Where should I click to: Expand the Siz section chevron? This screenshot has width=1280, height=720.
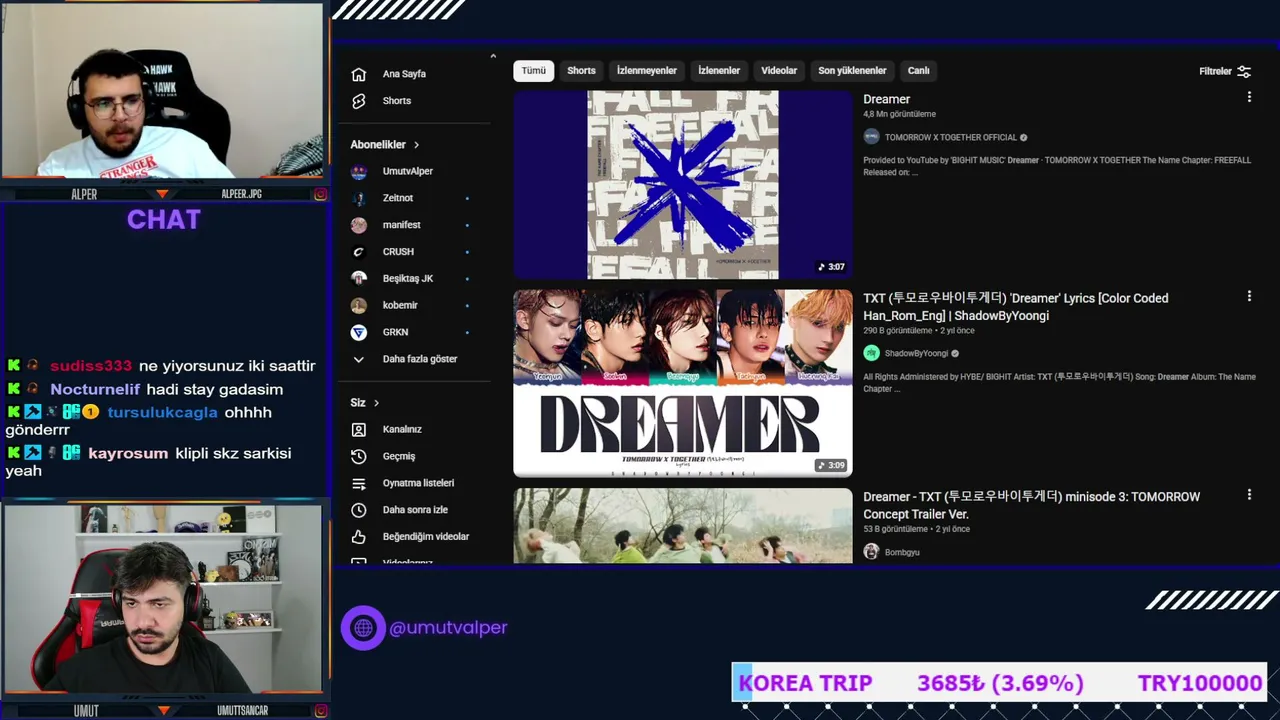pyautogui.click(x=376, y=403)
